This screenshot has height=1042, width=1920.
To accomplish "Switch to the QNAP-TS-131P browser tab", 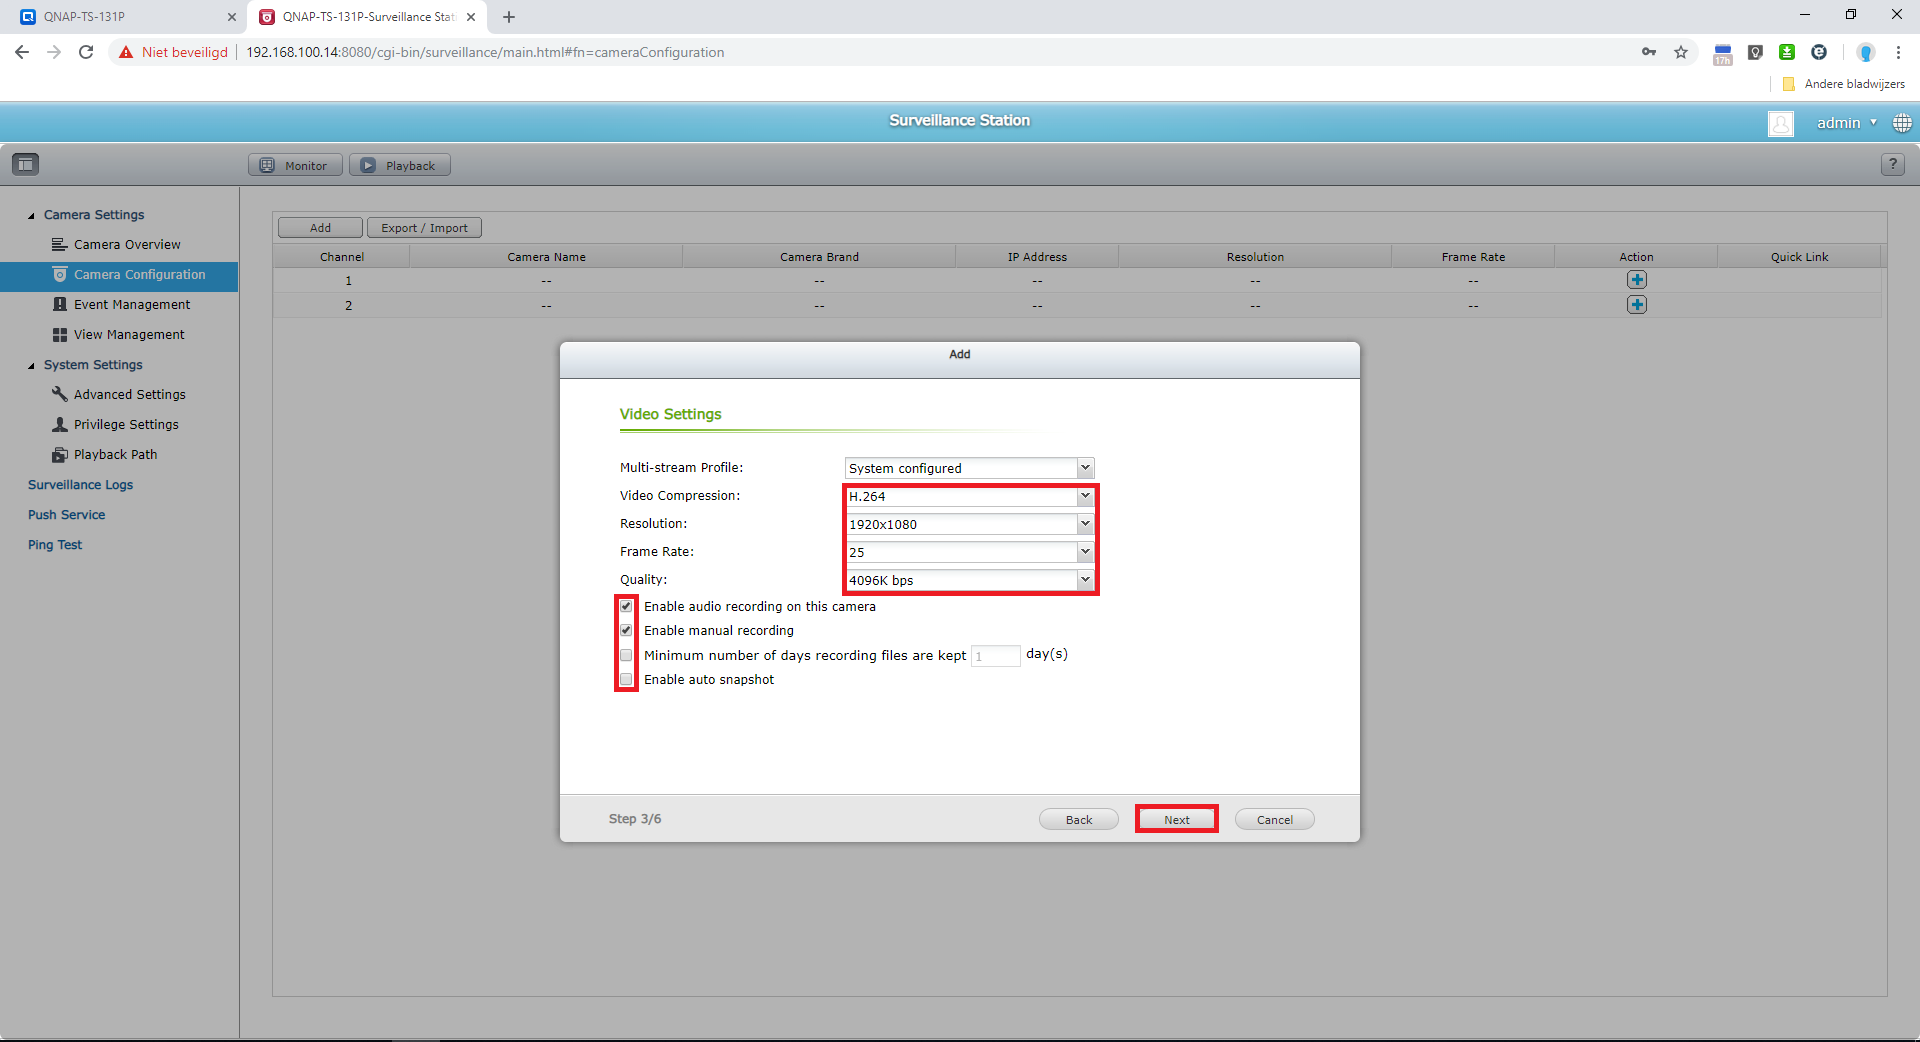I will point(124,17).
